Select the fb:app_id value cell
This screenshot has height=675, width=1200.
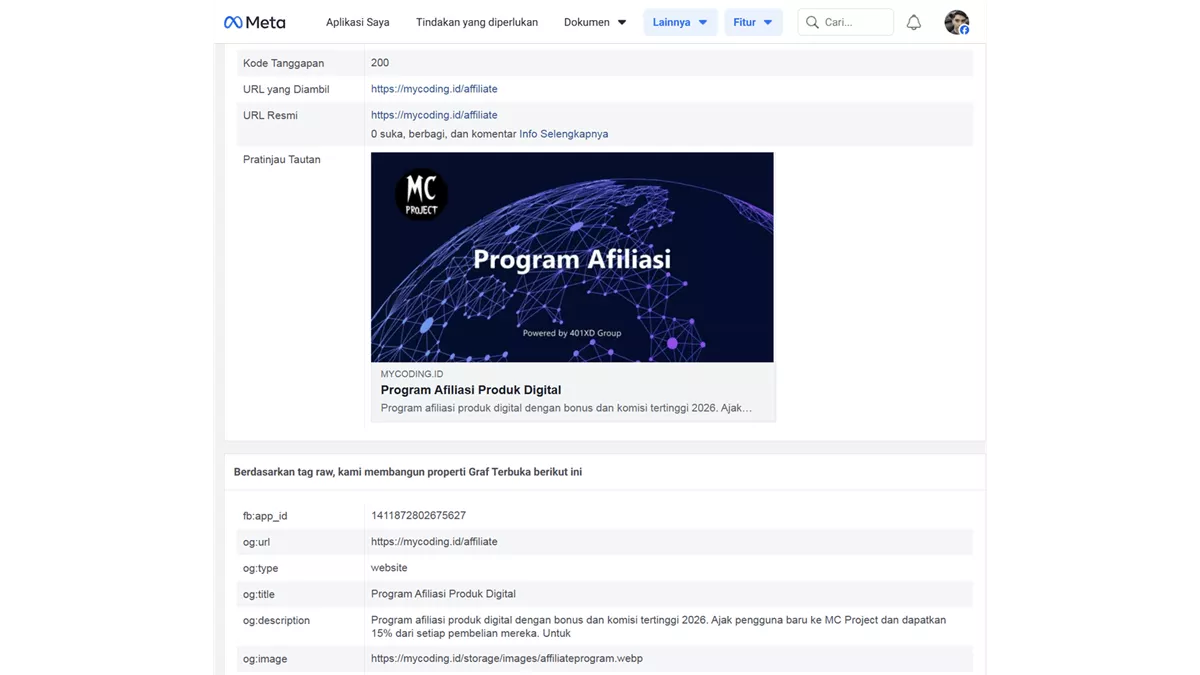coord(418,515)
